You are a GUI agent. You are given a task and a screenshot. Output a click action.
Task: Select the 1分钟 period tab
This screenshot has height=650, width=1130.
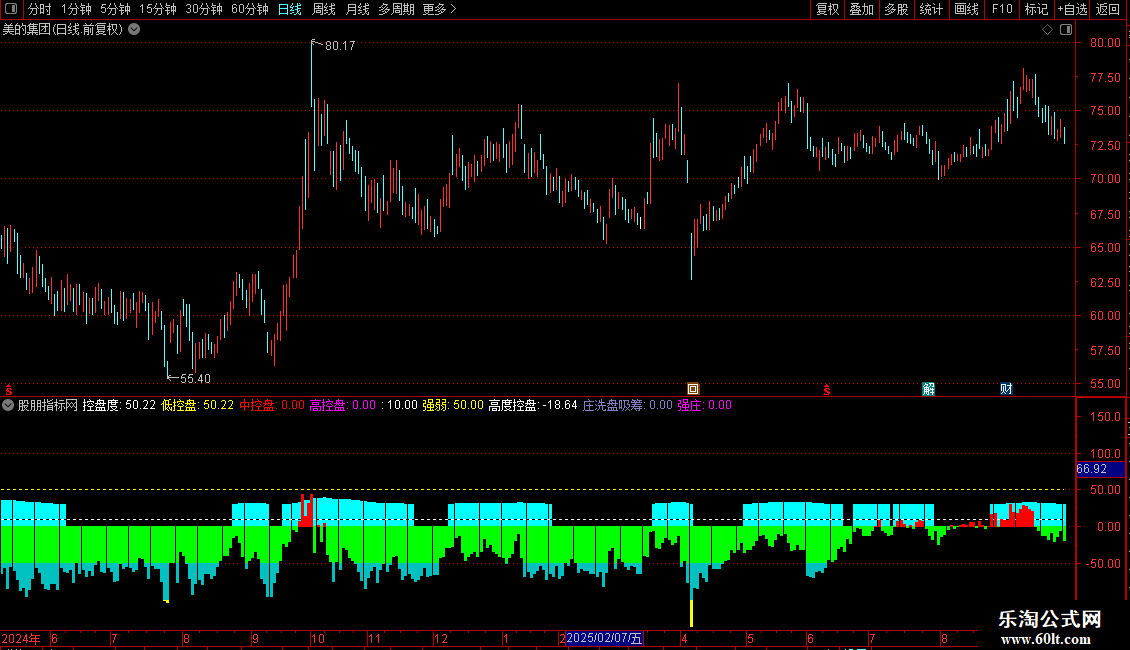76,9
